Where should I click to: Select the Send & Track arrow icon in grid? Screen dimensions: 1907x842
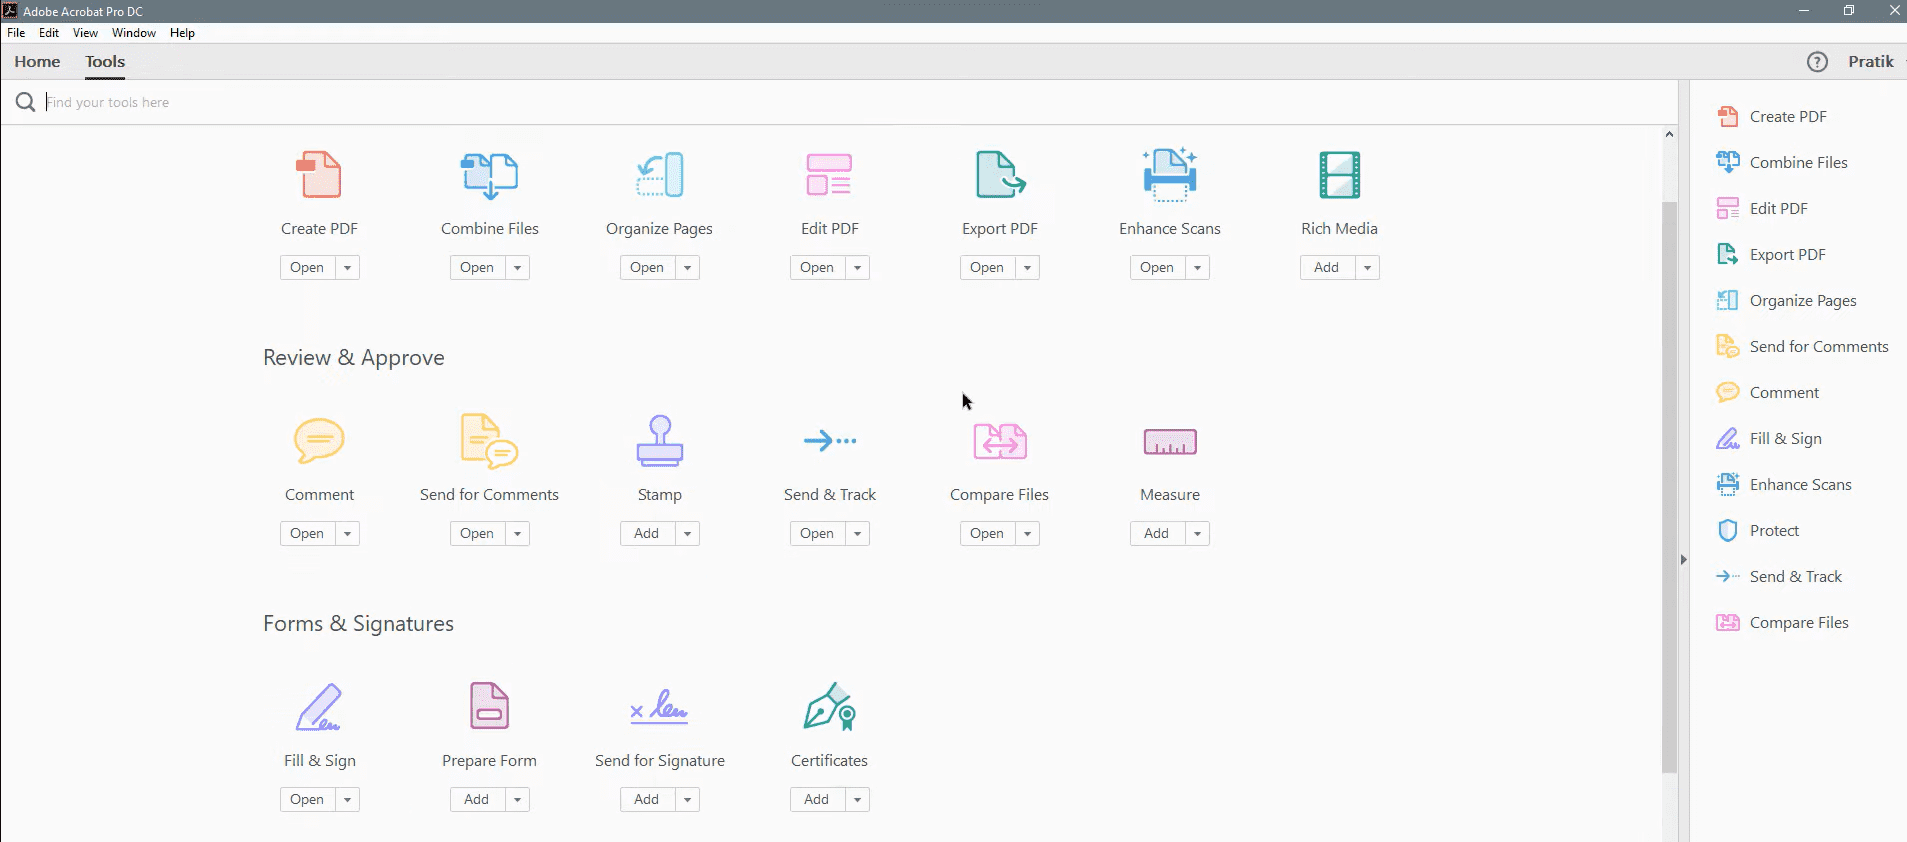click(830, 440)
